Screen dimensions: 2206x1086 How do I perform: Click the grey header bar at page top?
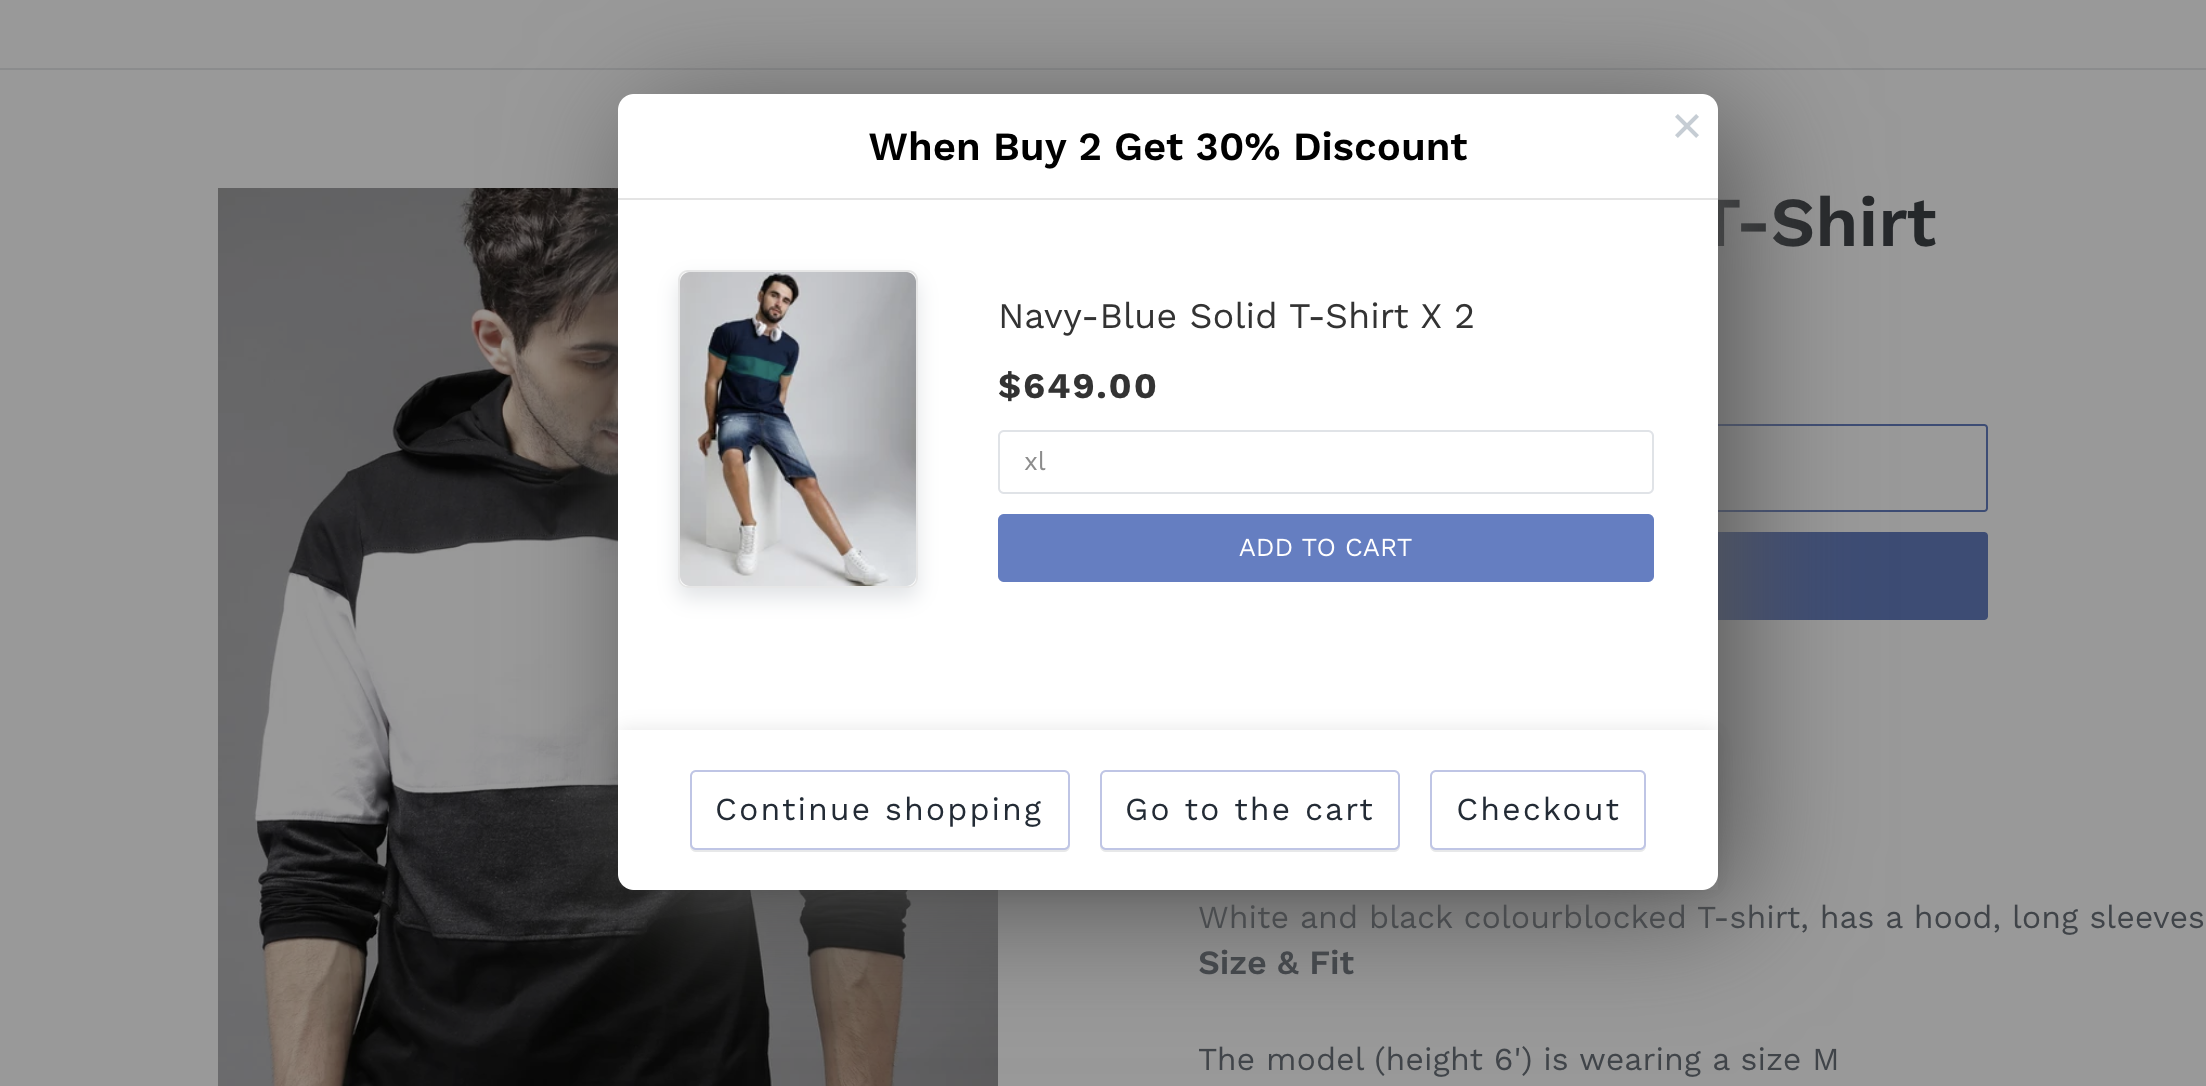tap(1100, 34)
